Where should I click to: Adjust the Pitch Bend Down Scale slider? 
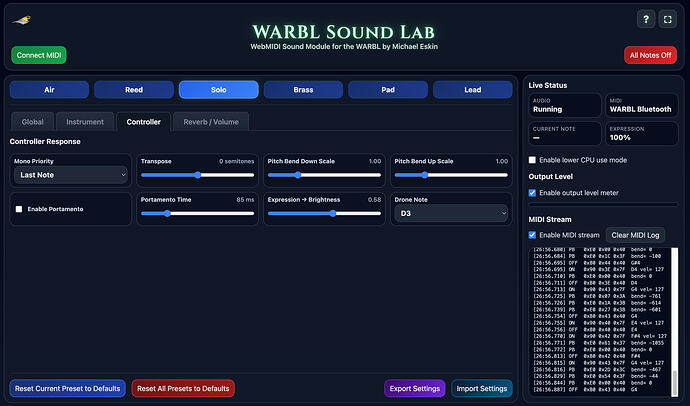(324, 175)
